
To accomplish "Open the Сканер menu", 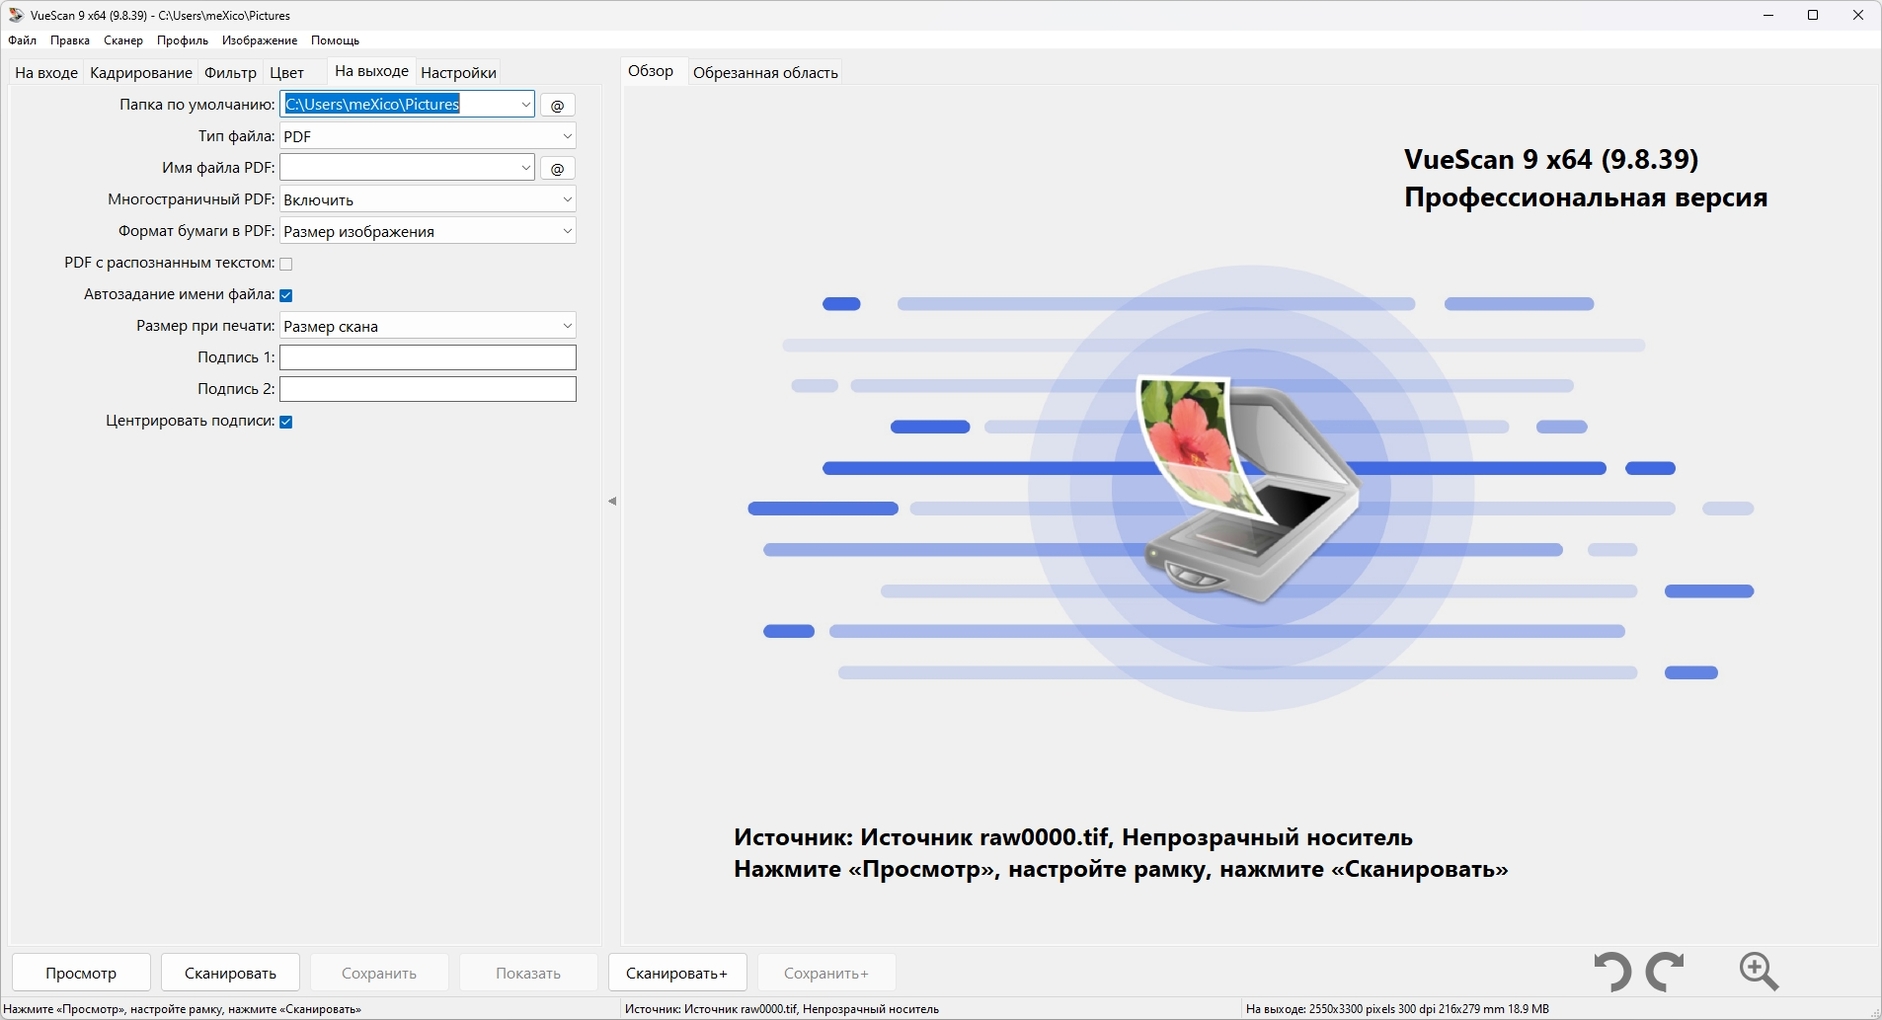I will pos(123,40).
